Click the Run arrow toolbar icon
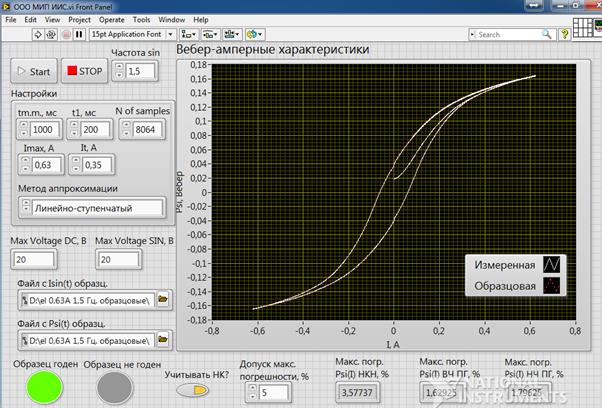Image resolution: width=602 pixels, height=408 pixels. pyautogui.click(x=38, y=35)
